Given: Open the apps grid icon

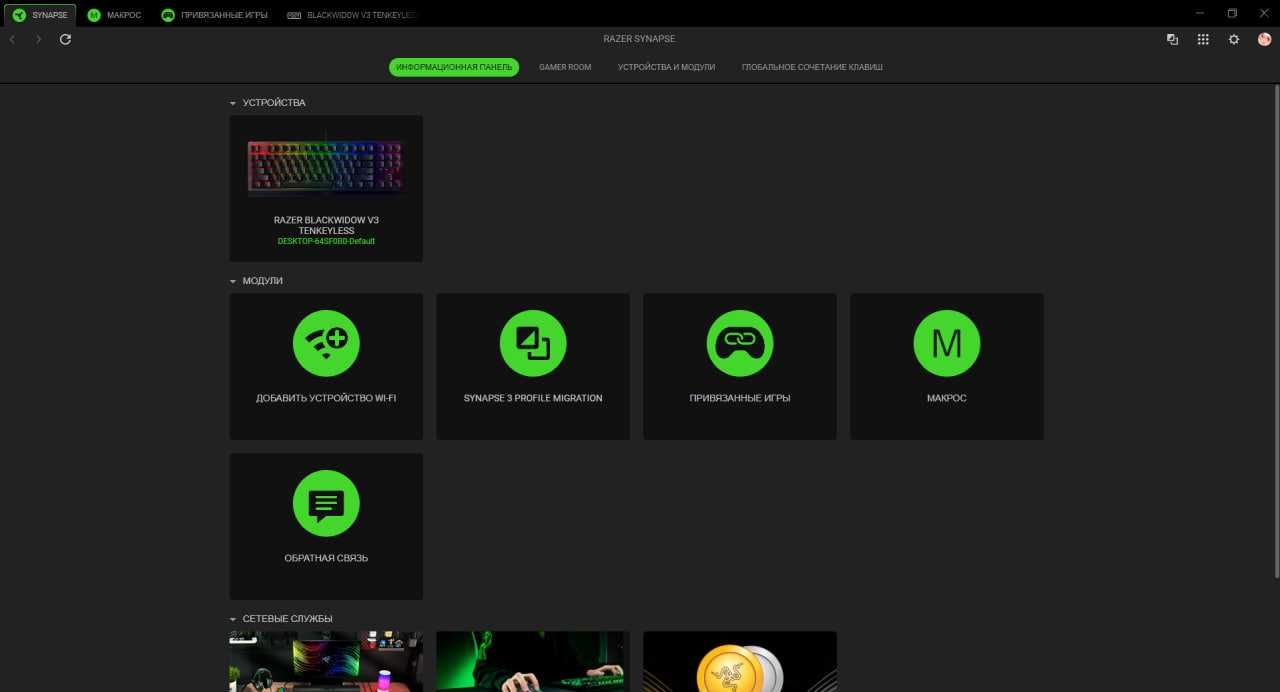Looking at the screenshot, I should [x=1203, y=39].
